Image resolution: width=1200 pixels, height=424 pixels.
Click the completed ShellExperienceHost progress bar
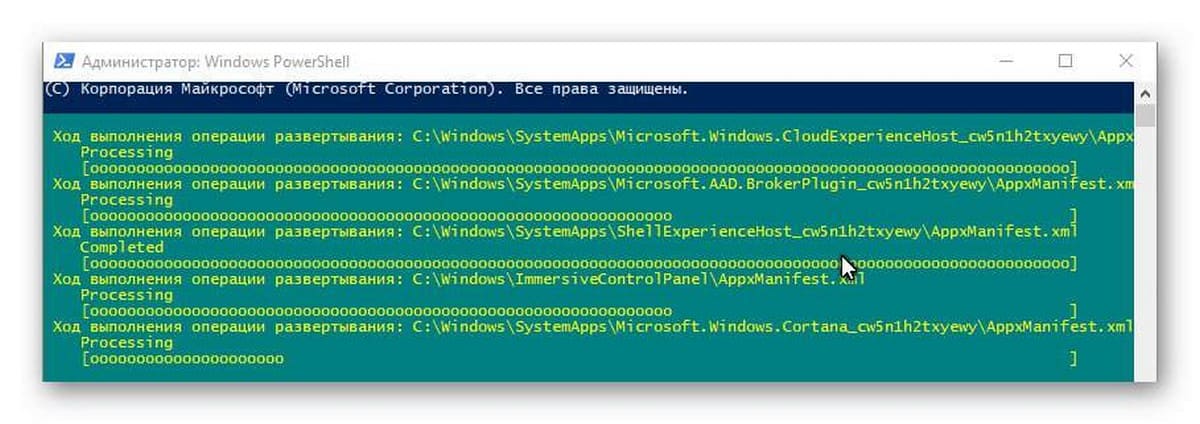580,264
